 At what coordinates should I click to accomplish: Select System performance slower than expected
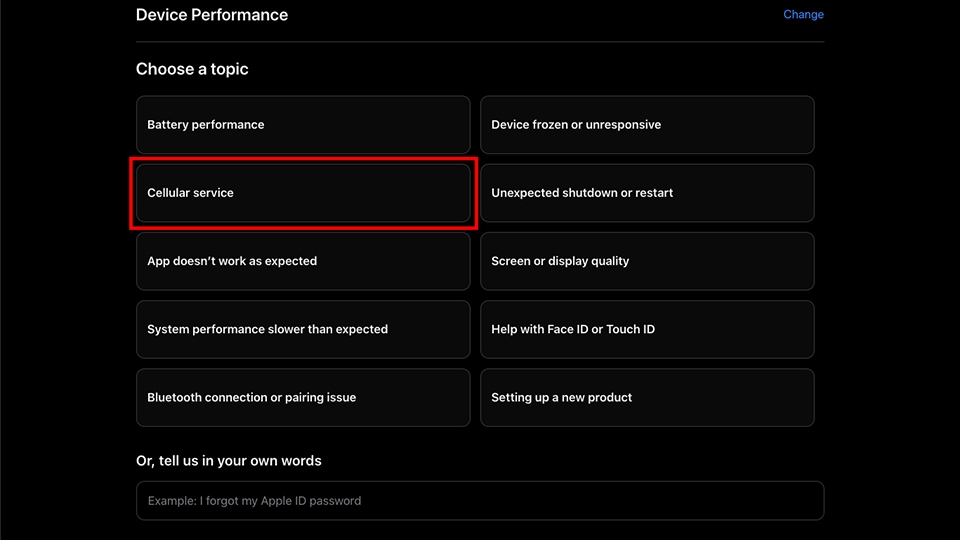pos(303,329)
